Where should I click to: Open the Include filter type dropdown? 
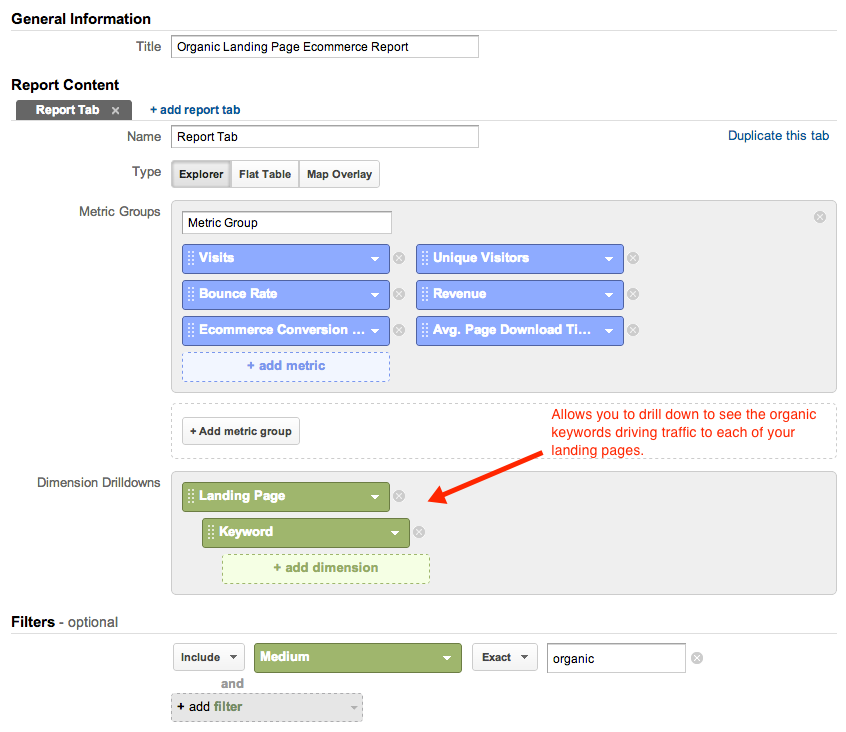click(x=209, y=657)
